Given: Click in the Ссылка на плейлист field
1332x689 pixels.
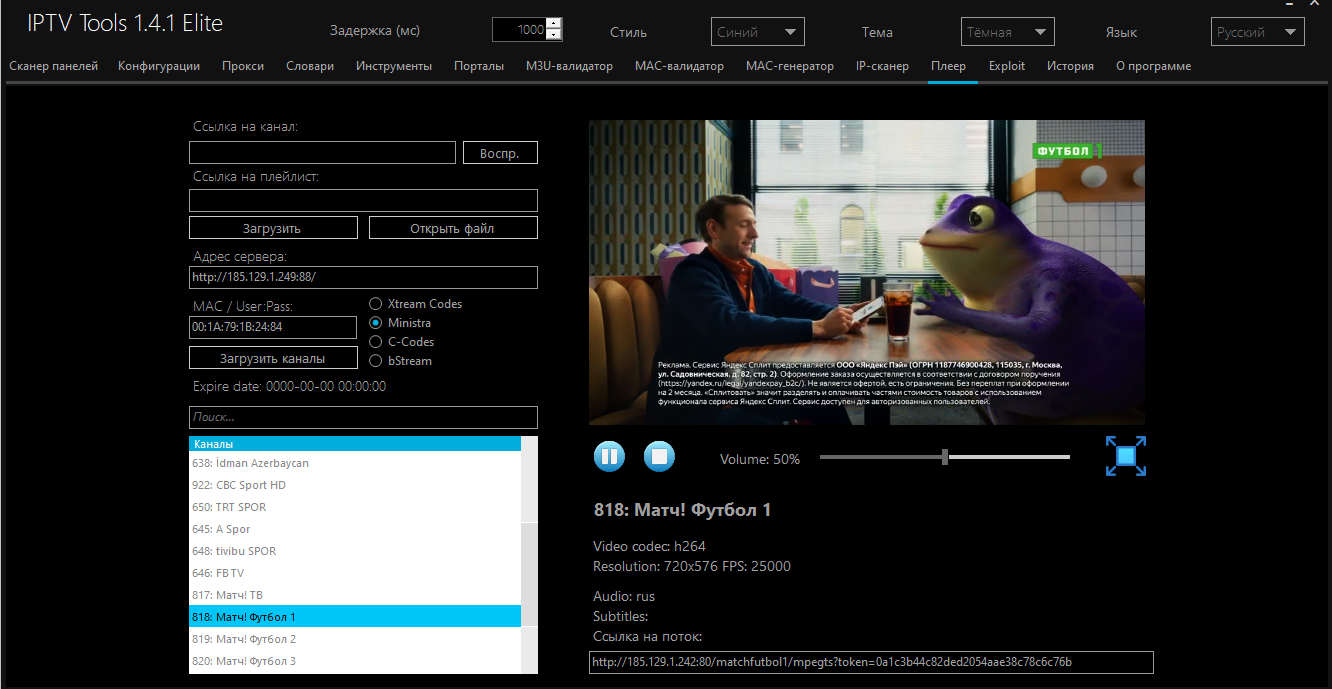Looking at the screenshot, I should [x=363, y=200].
